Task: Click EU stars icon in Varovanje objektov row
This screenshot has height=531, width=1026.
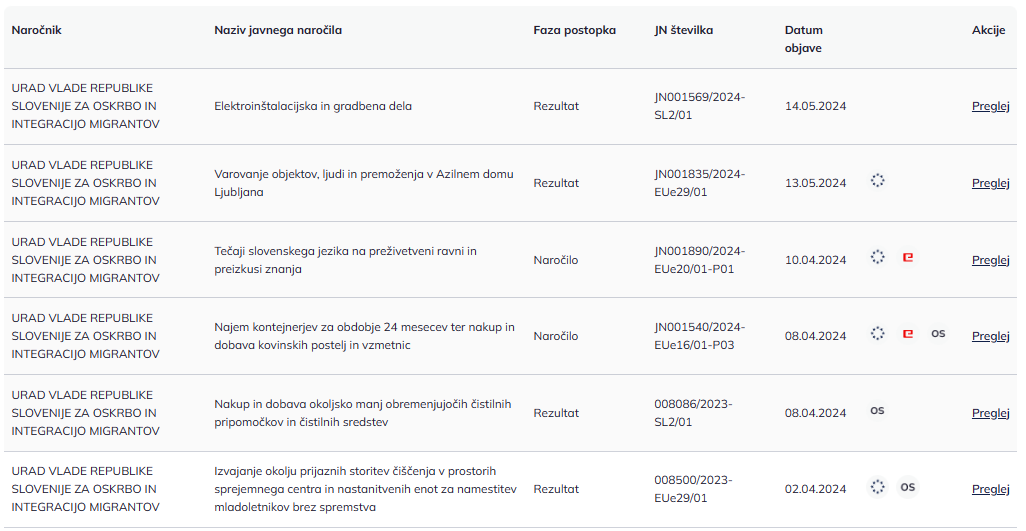Action: (x=877, y=180)
